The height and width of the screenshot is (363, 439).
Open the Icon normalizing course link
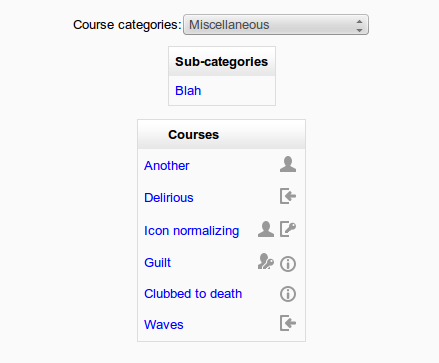[x=192, y=231]
